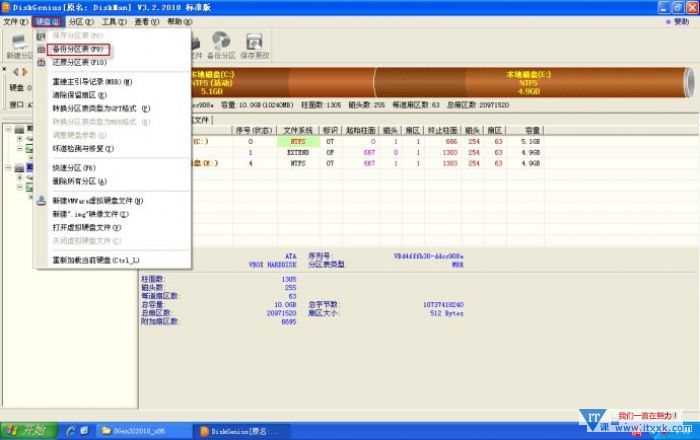
Task: Click the 10737418240 total bytes value
Action: pos(443,305)
